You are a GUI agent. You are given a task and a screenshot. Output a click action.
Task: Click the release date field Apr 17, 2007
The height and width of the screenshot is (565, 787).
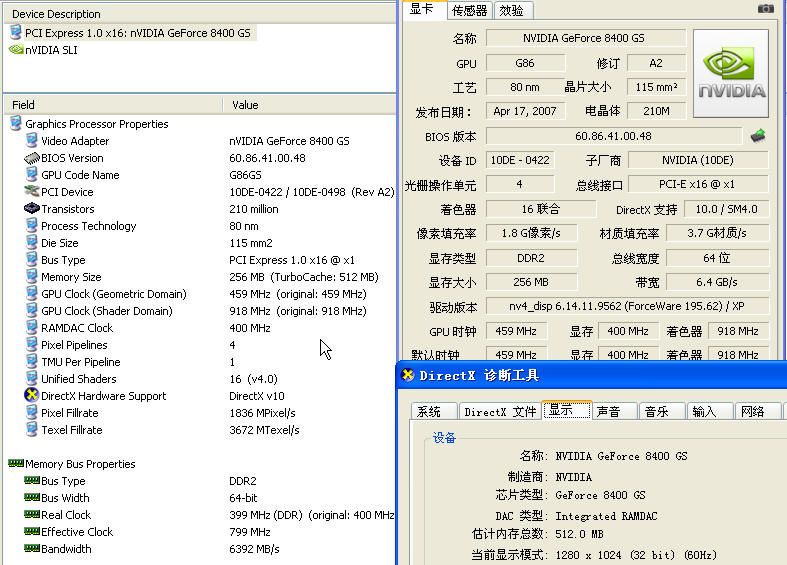(525, 111)
